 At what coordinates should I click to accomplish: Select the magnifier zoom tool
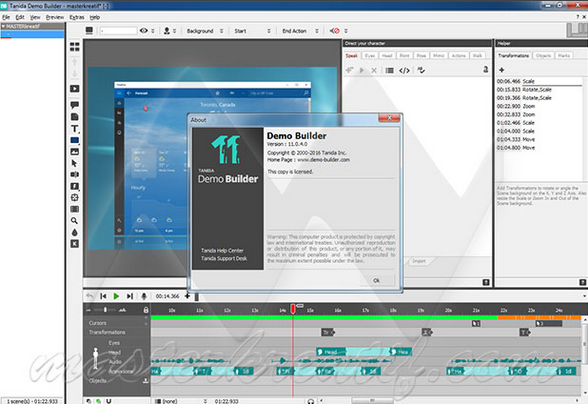75,221
